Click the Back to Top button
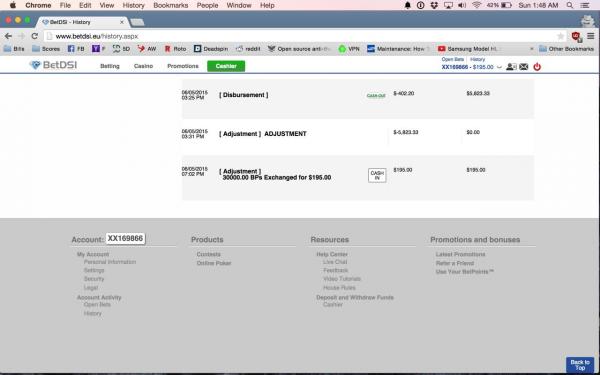The height and width of the screenshot is (375, 600). 580,365
